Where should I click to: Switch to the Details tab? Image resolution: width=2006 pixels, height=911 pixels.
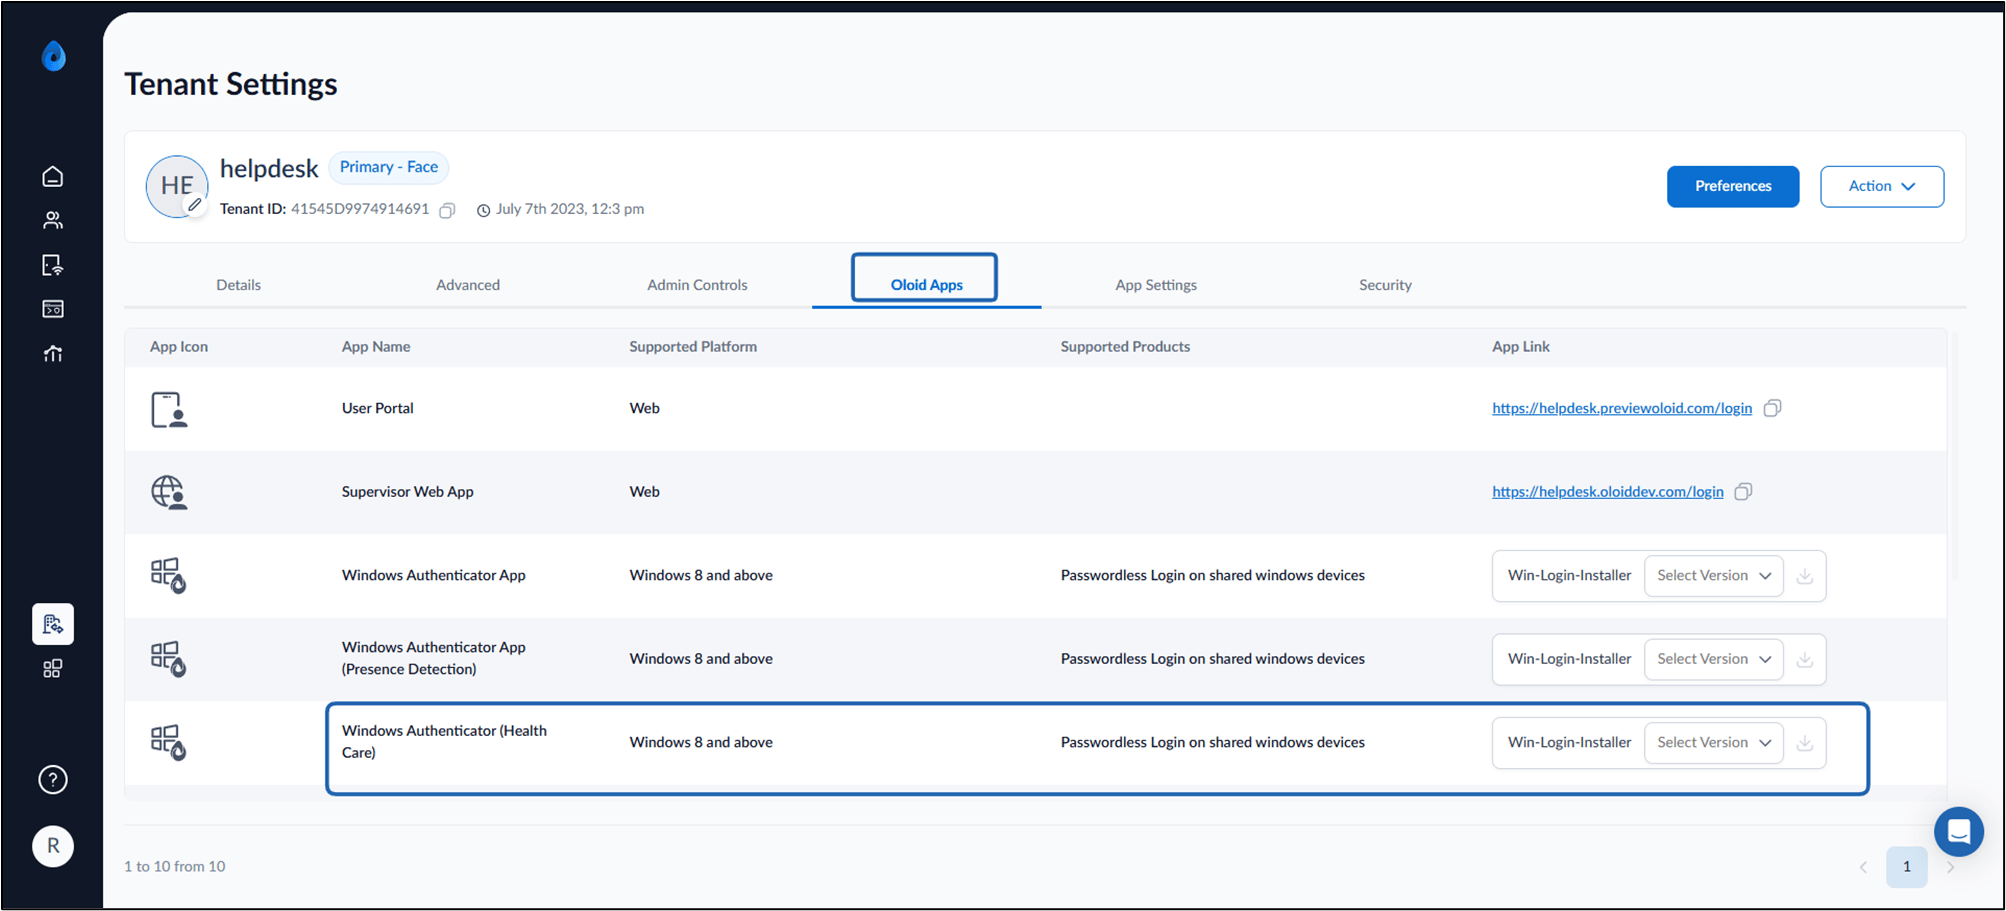click(x=238, y=285)
